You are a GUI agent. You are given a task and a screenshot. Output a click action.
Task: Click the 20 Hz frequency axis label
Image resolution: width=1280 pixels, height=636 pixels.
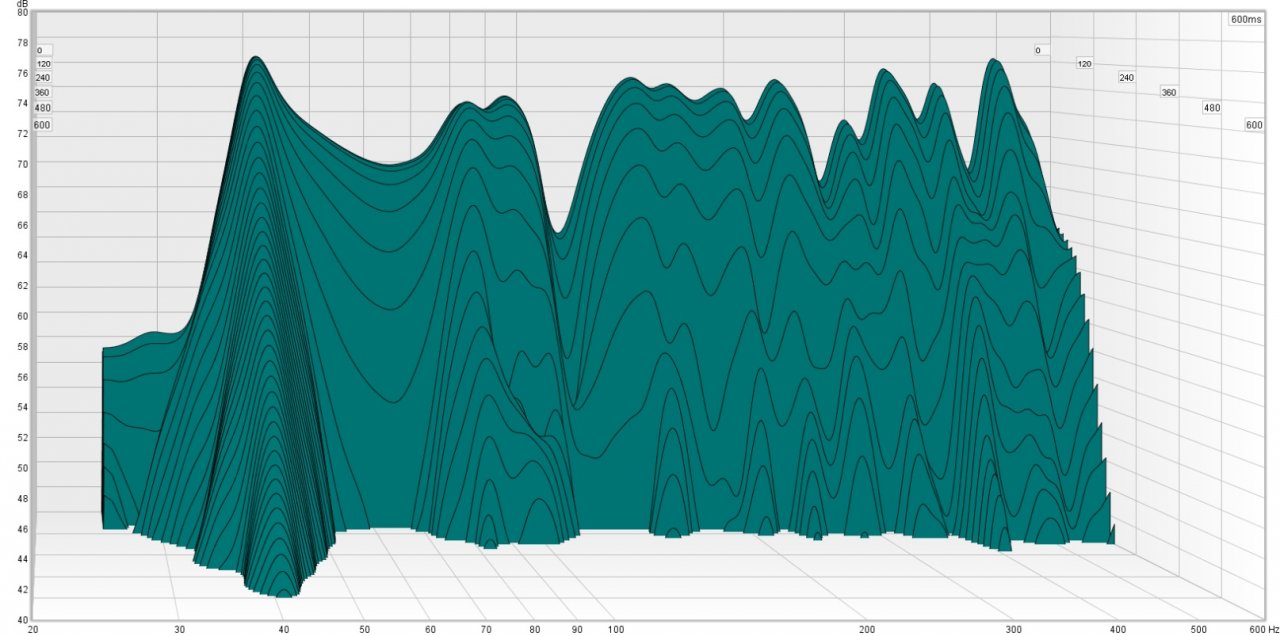pyautogui.click(x=33, y=630)
